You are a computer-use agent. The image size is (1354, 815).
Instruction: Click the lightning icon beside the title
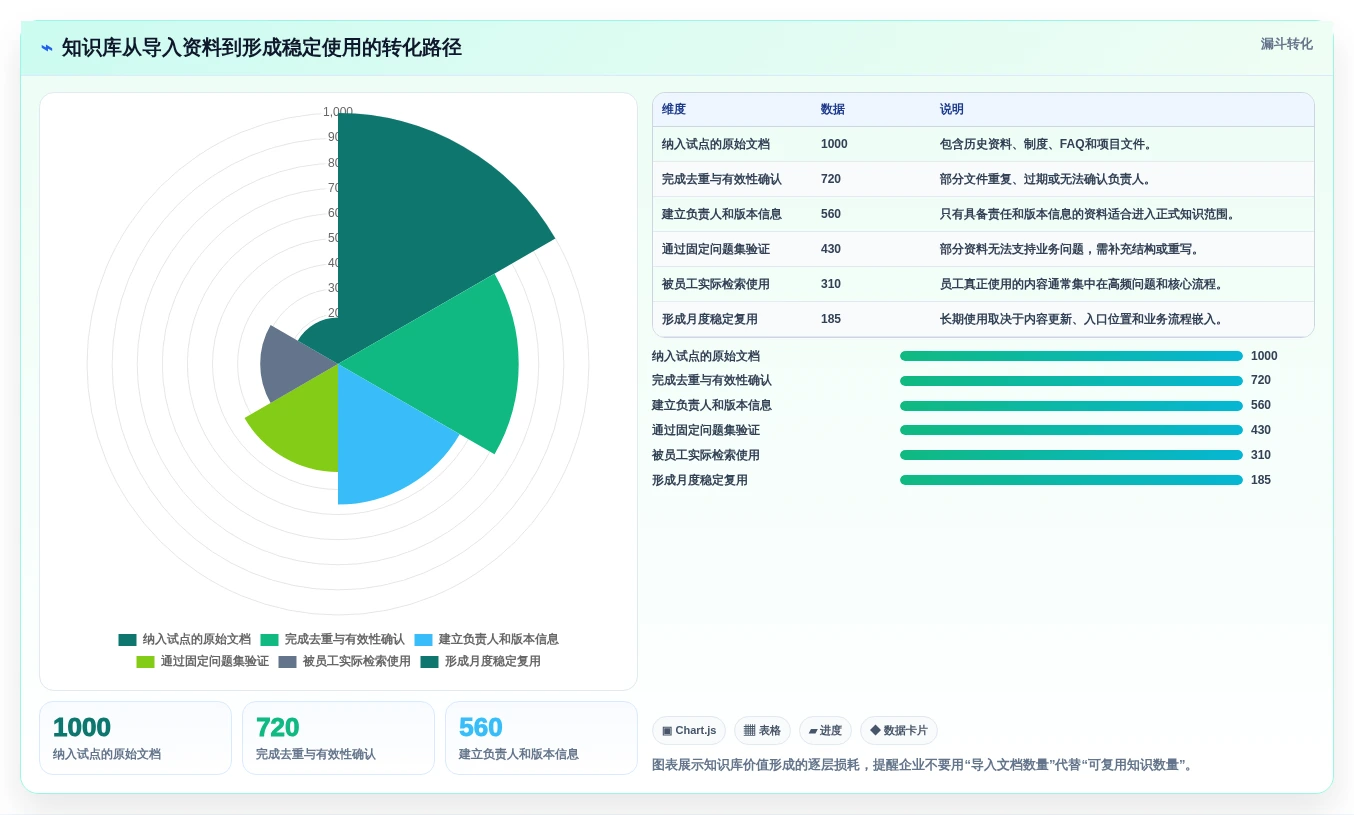[x=47, y=48]
